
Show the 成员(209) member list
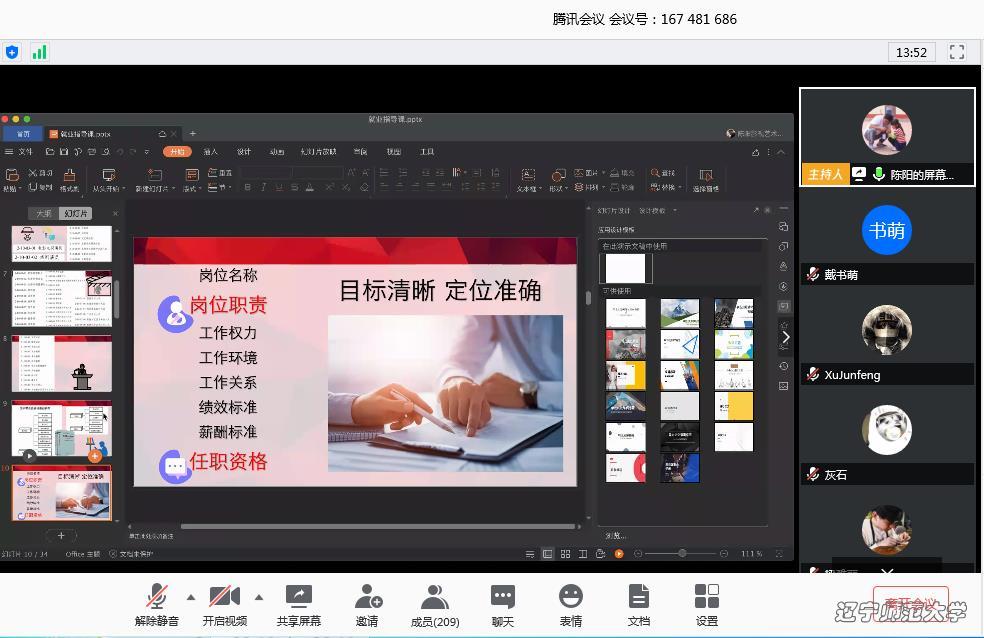point(435,605)
